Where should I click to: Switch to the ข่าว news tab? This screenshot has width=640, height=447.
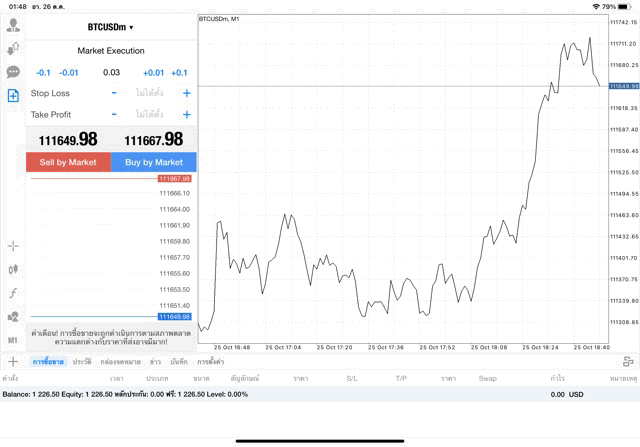(x=155, y=361)
